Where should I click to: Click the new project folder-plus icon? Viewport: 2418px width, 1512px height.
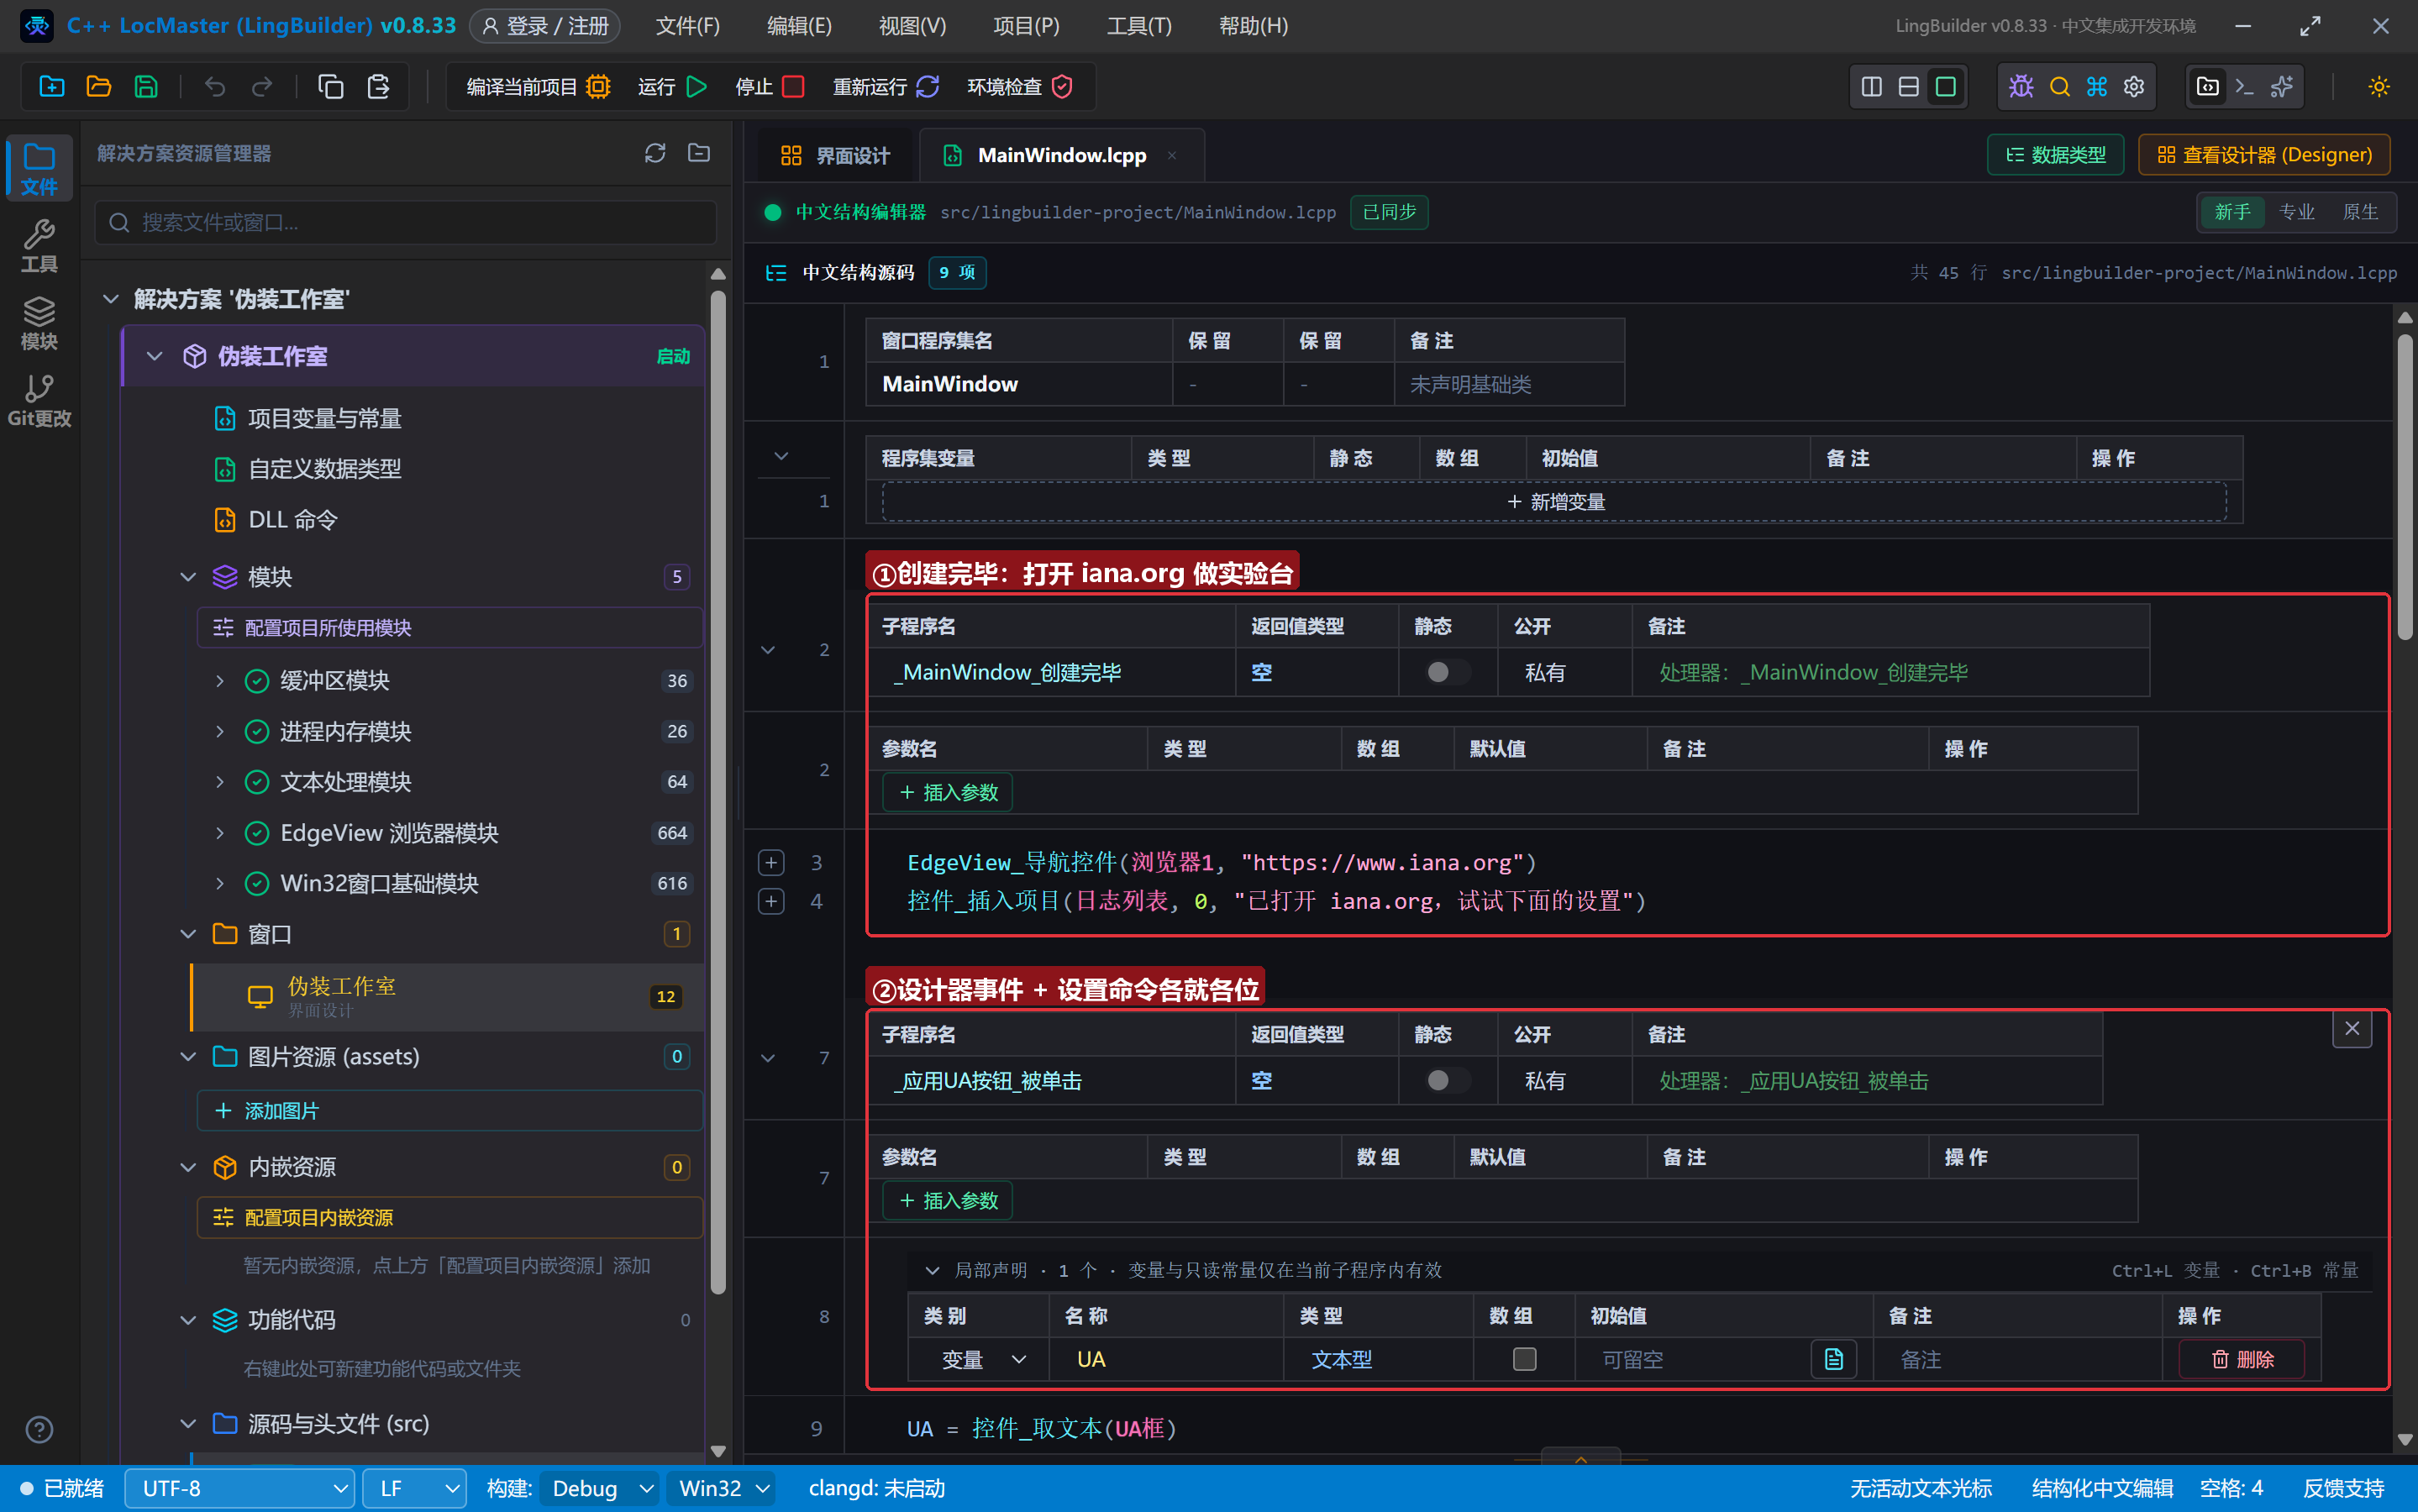point(51,86)
